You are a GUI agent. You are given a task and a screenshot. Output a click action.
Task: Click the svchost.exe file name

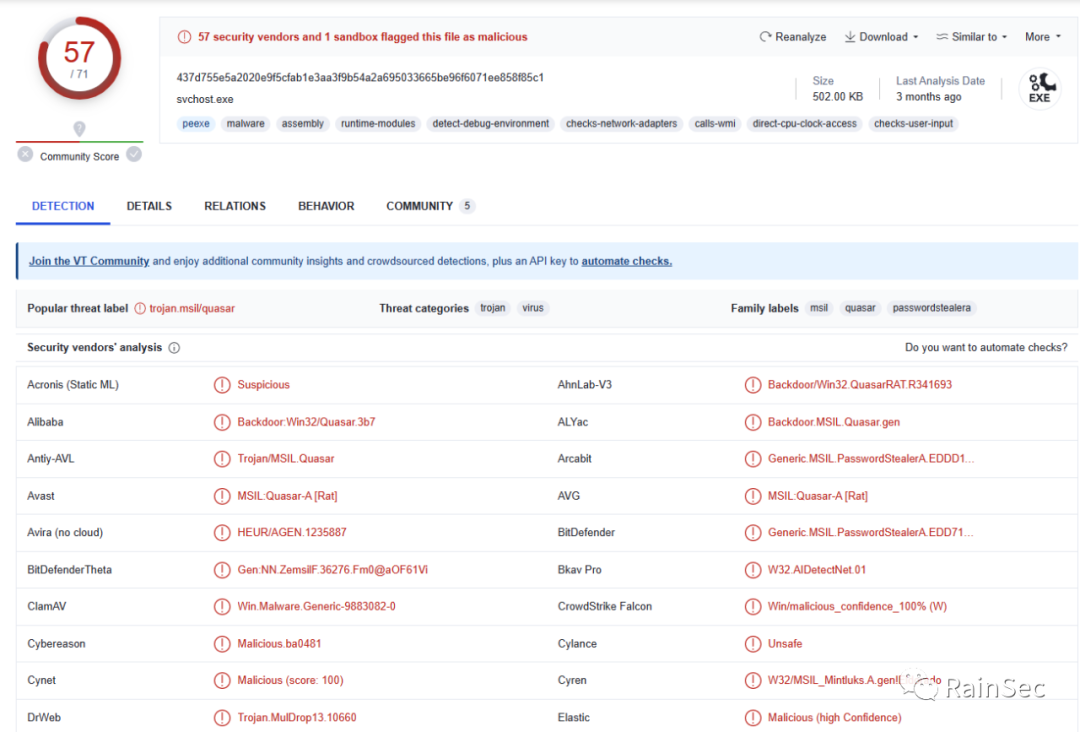point(205,99)
